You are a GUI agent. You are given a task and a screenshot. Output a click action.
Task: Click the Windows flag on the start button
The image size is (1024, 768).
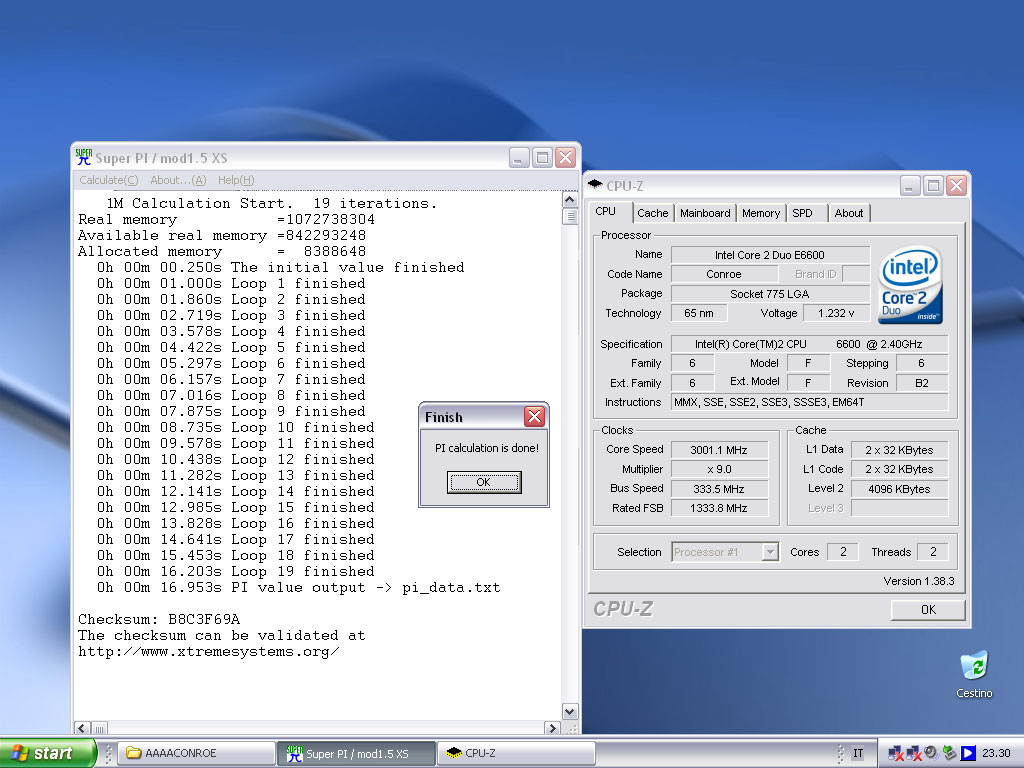coord(20,753)
